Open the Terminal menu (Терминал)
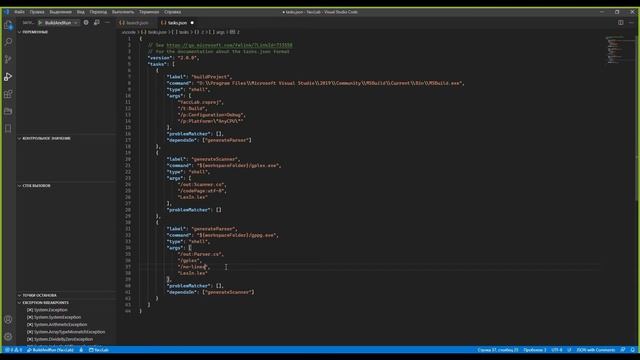Viewport: 640px width, 360px height. pos(149,12)
